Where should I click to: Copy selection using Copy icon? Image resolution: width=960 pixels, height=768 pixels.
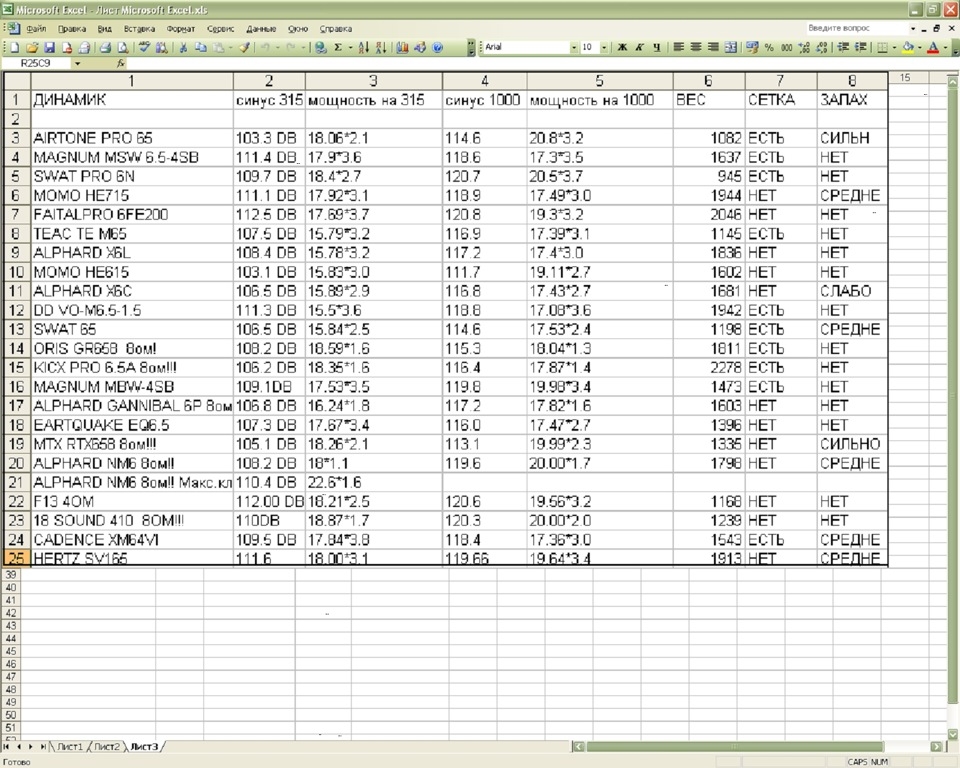(200, 47)
